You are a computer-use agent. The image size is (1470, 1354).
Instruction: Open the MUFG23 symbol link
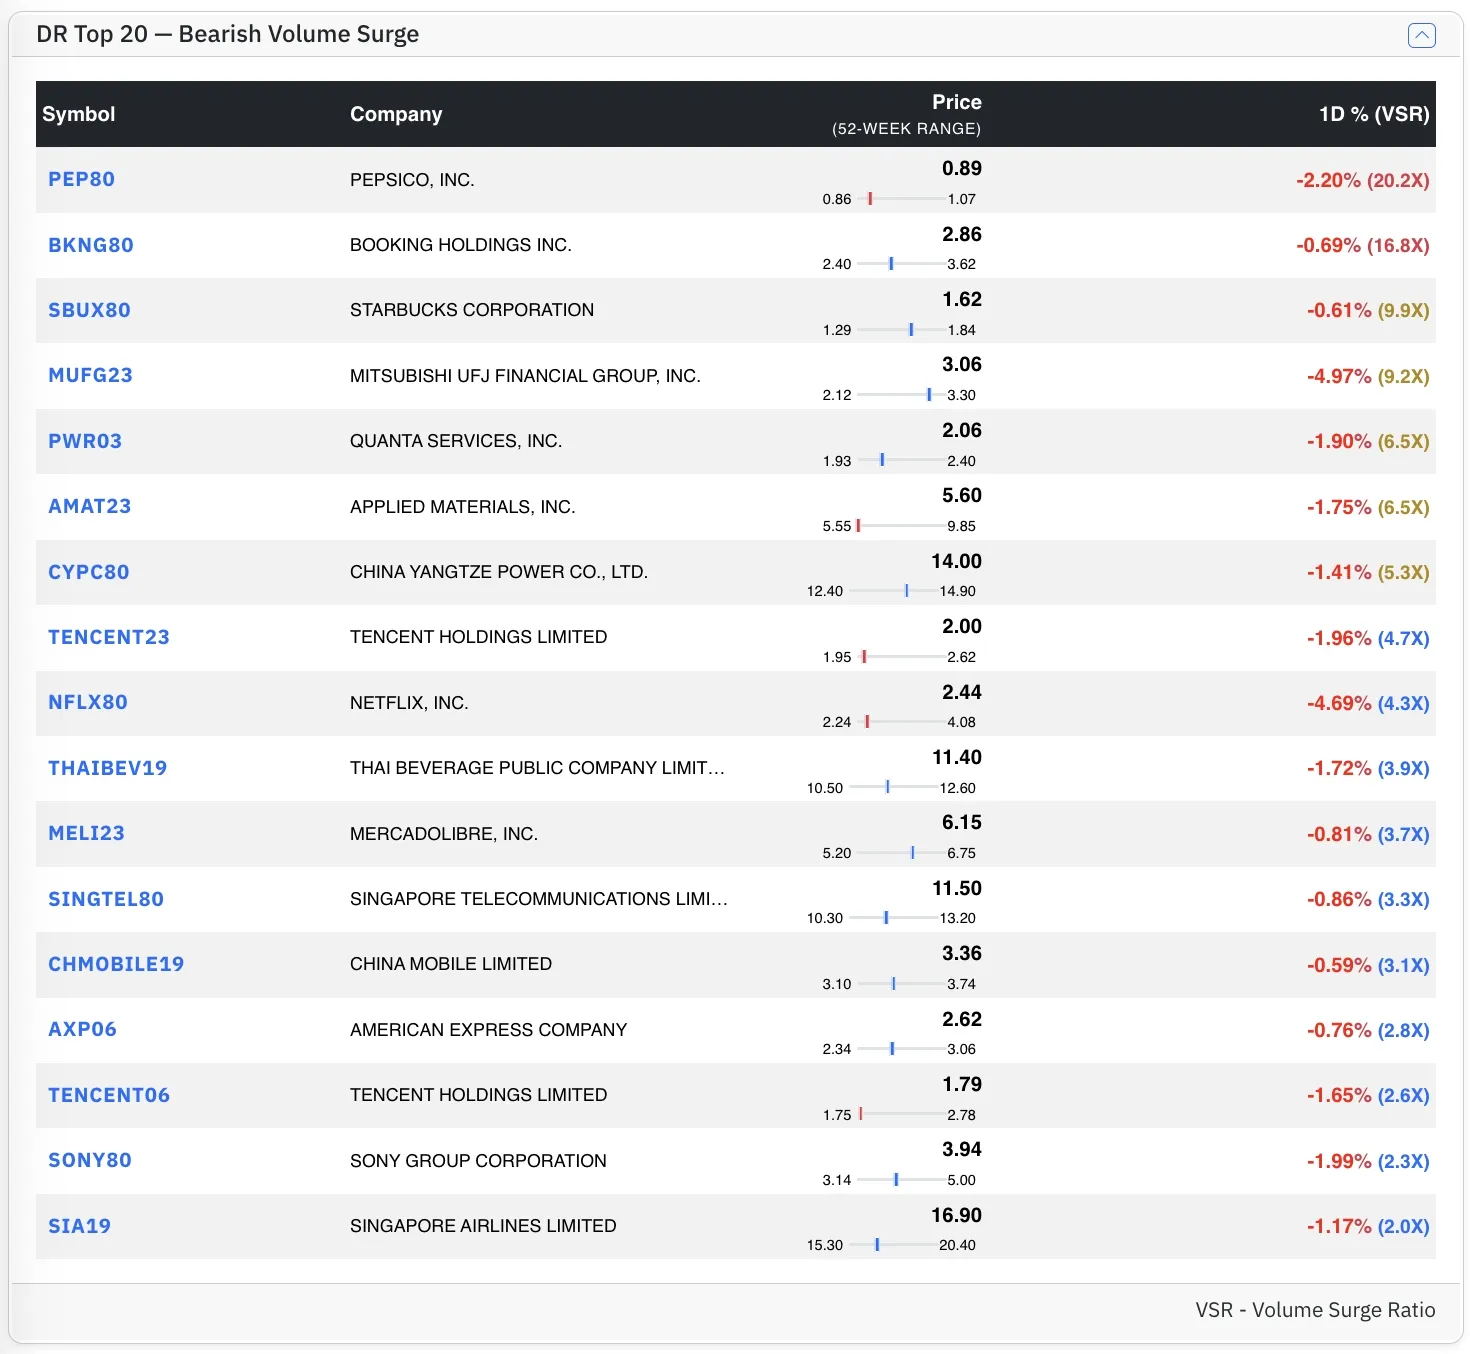point(90,375)
